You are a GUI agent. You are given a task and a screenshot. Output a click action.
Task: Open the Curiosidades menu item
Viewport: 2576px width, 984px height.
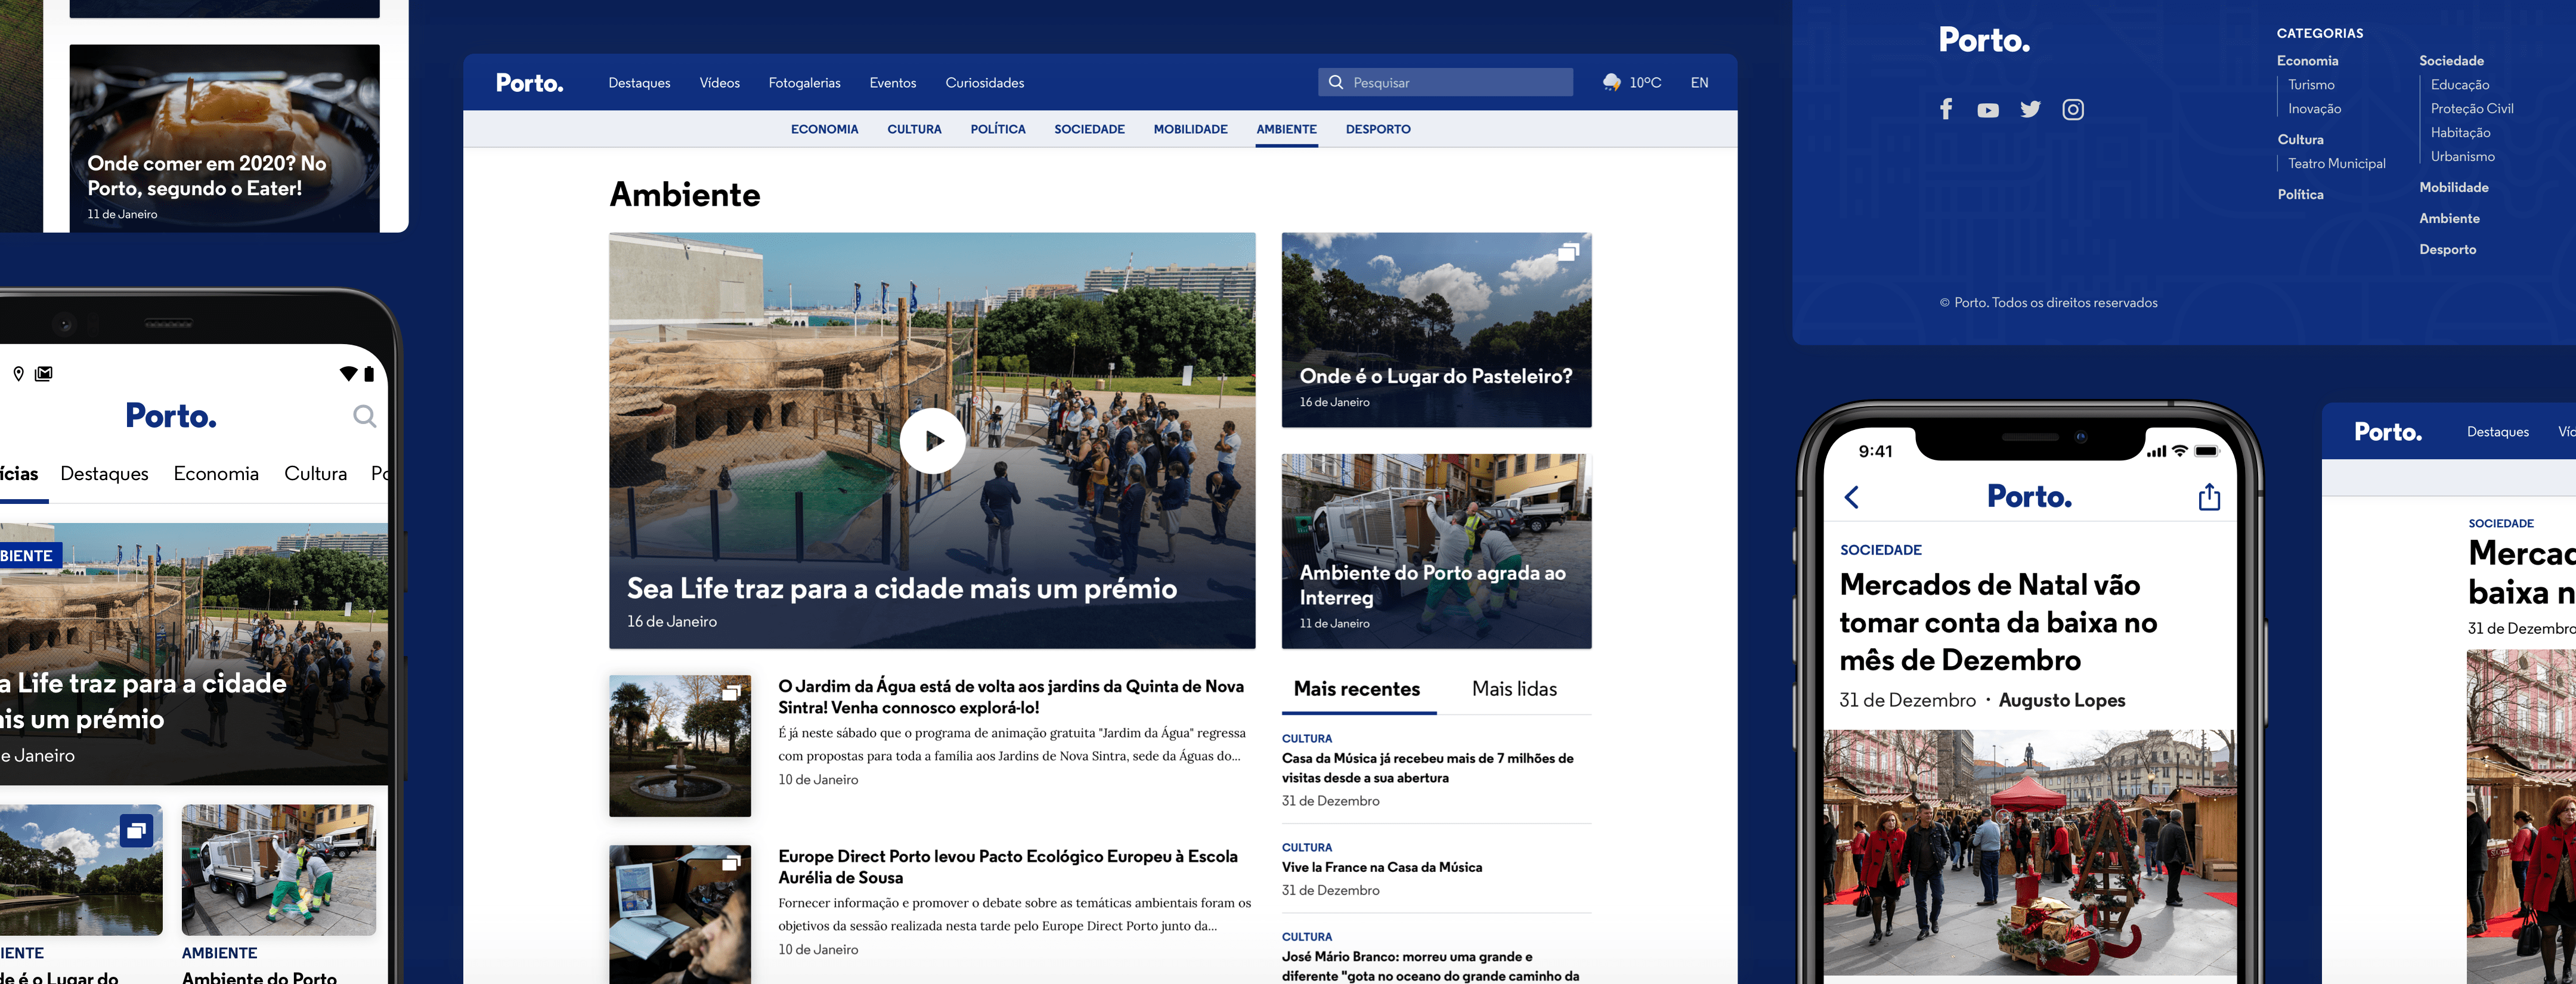coord(984,83)
